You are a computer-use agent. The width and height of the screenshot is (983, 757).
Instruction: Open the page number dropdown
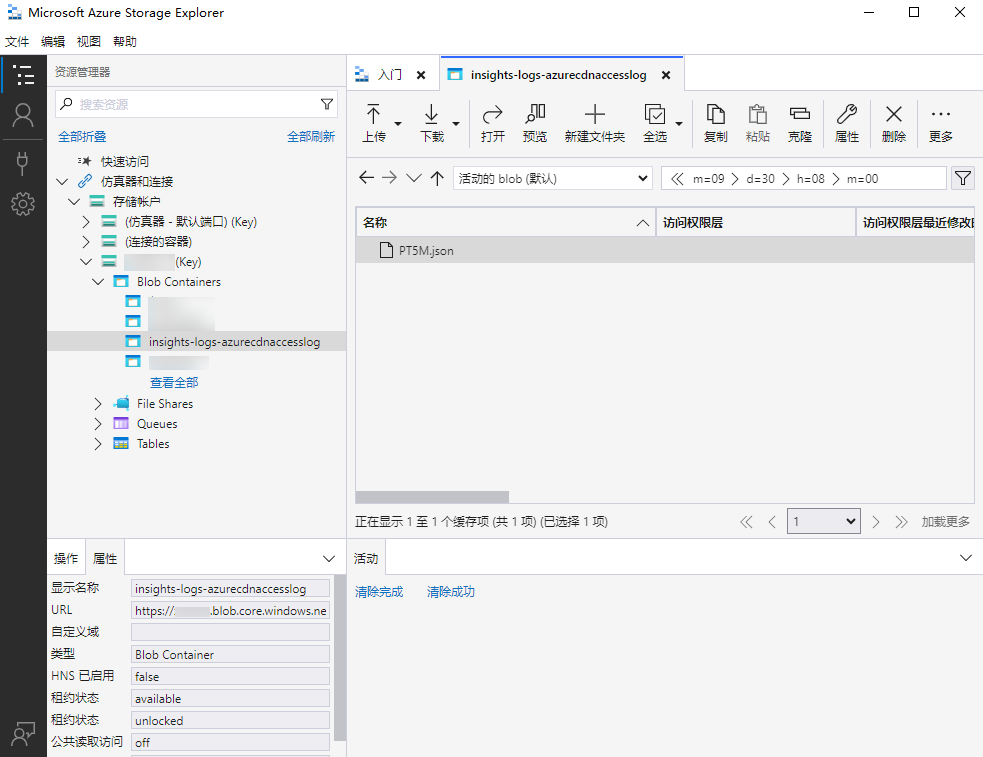pyautogui.click(x=823, y=522)
